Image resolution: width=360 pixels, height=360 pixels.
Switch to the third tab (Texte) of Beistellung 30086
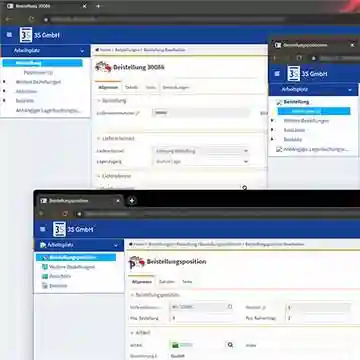pyautogui.click(x=150, y=87)
